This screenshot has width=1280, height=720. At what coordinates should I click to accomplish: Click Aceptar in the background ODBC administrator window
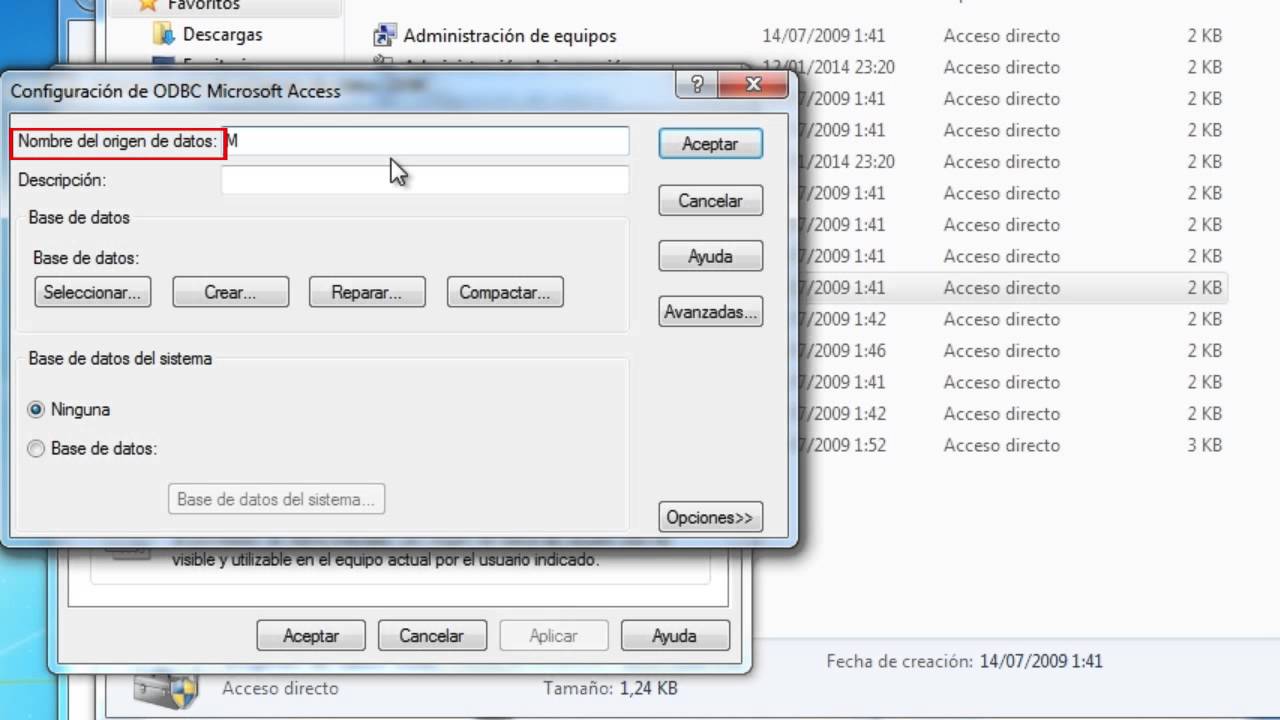point(311,636)
